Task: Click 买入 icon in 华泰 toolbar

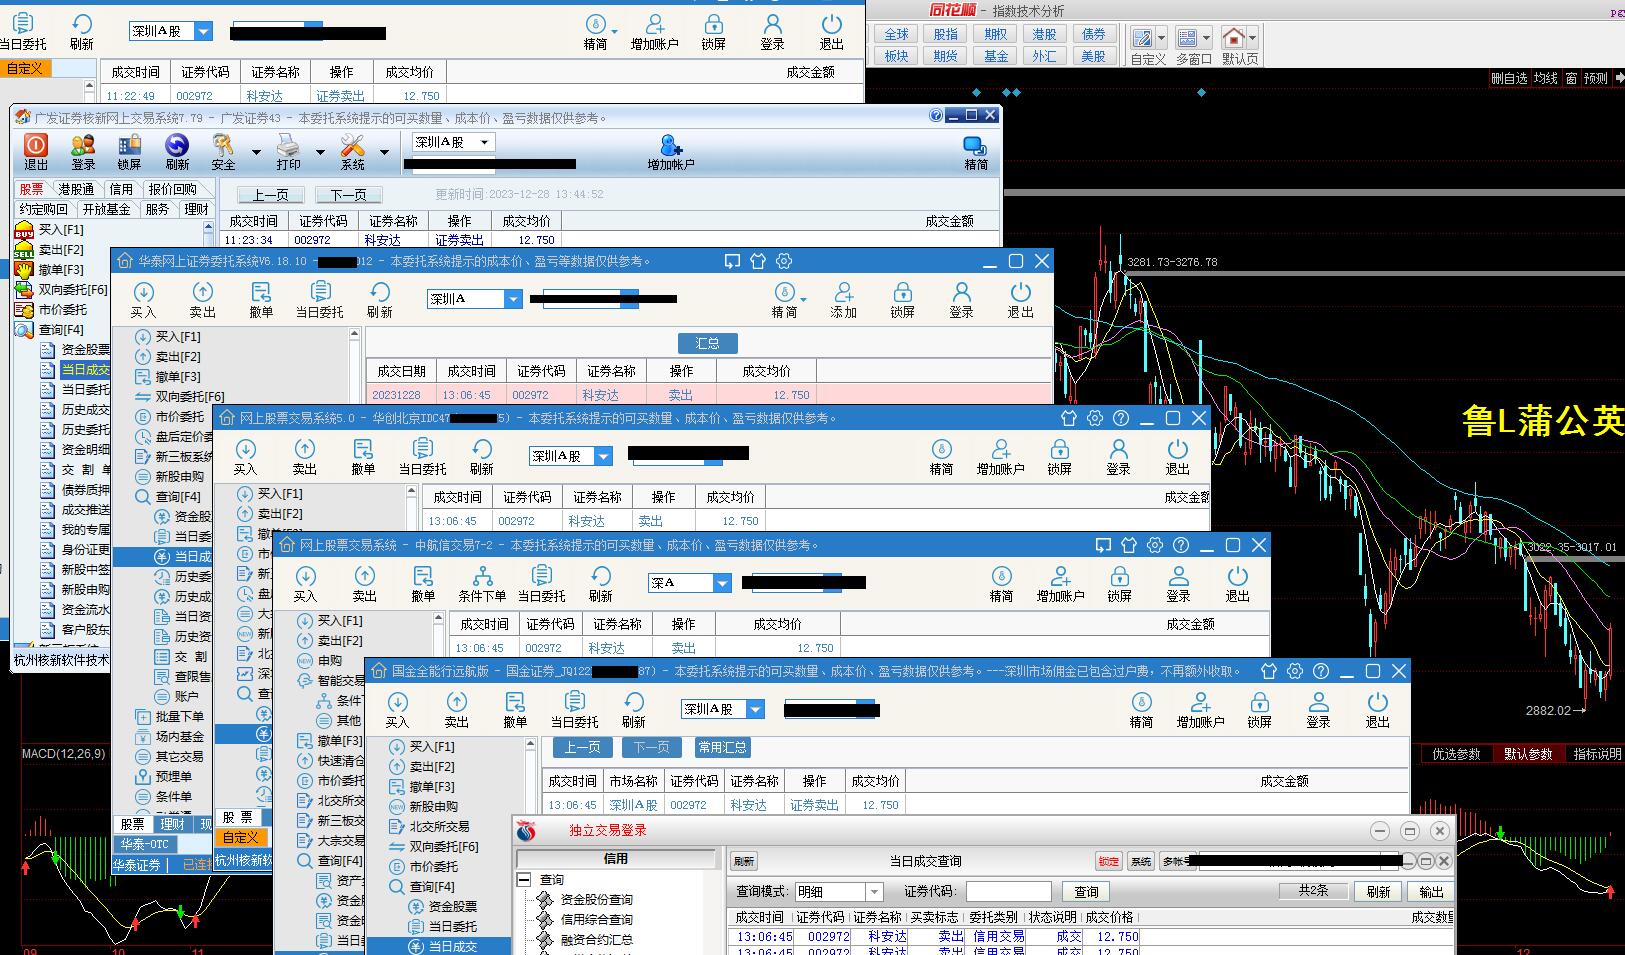Action: point(143,292)
